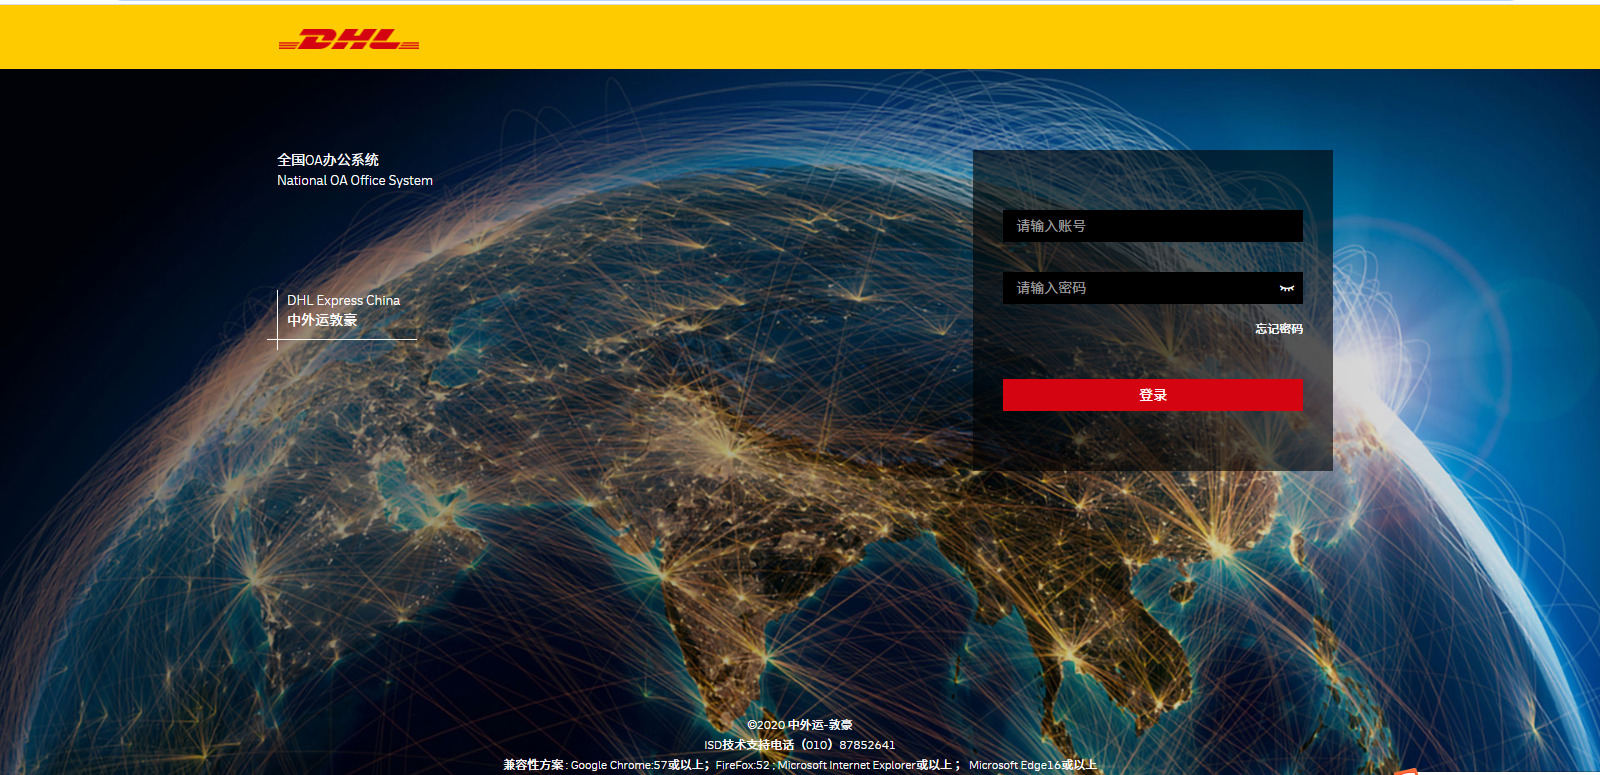This screenshot has height=775, width=1600.
Task: Select the ©2020 中外运-敦豪 copyright text
Action: [800, 725]
